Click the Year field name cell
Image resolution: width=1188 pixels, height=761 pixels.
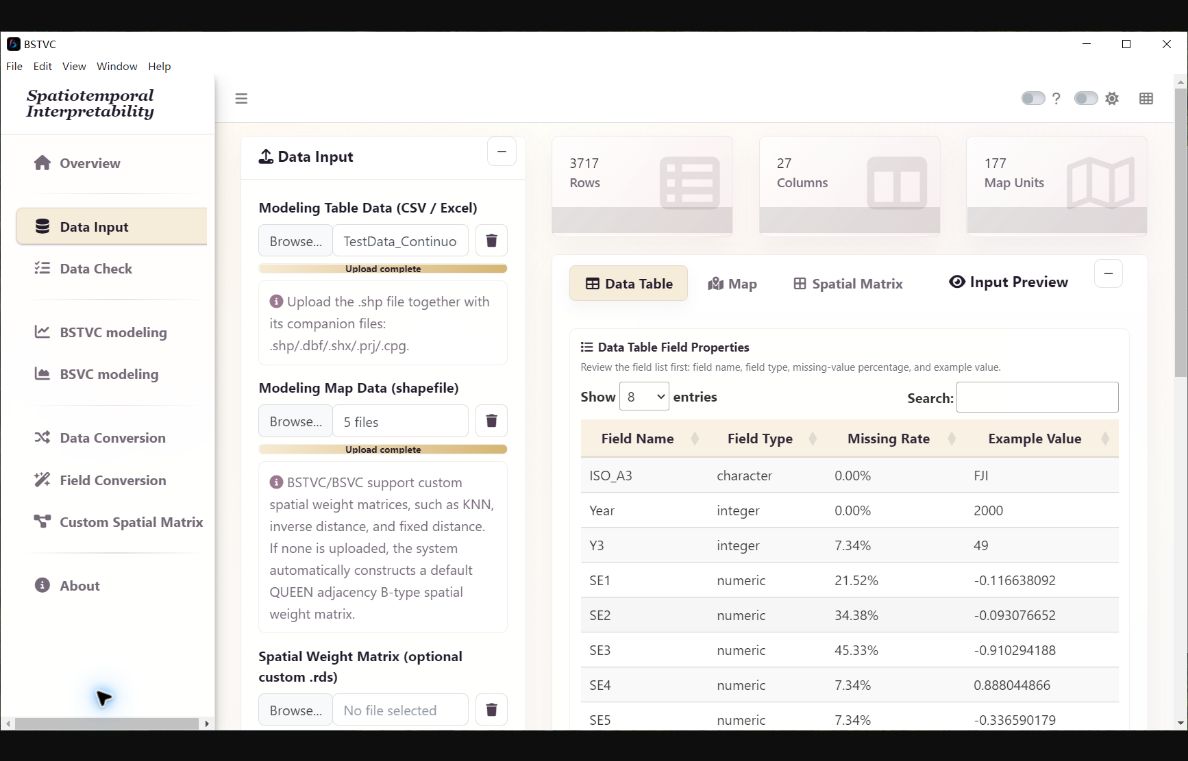coord(645,510)
